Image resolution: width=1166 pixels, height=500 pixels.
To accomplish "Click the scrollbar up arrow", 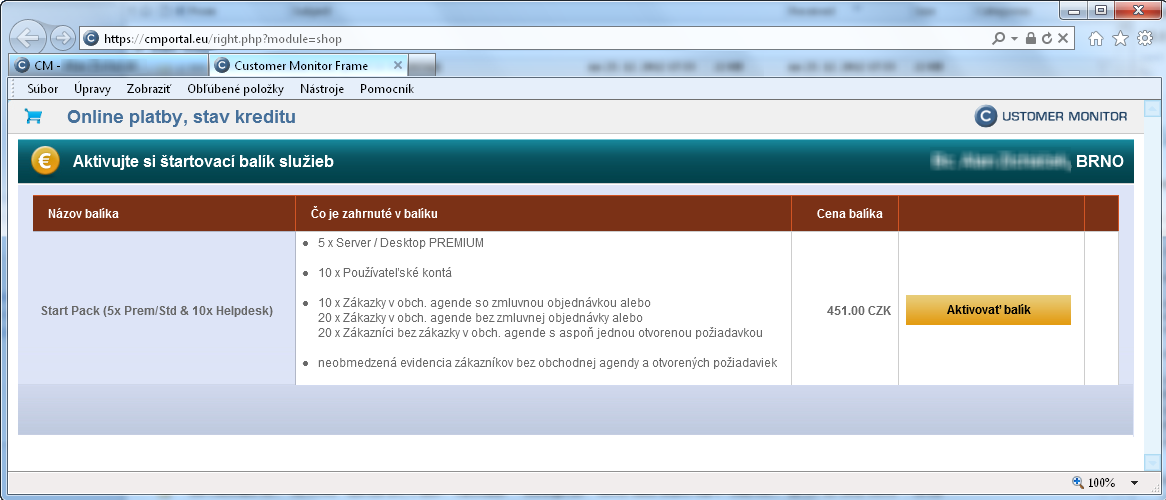I will [1152, 110].
